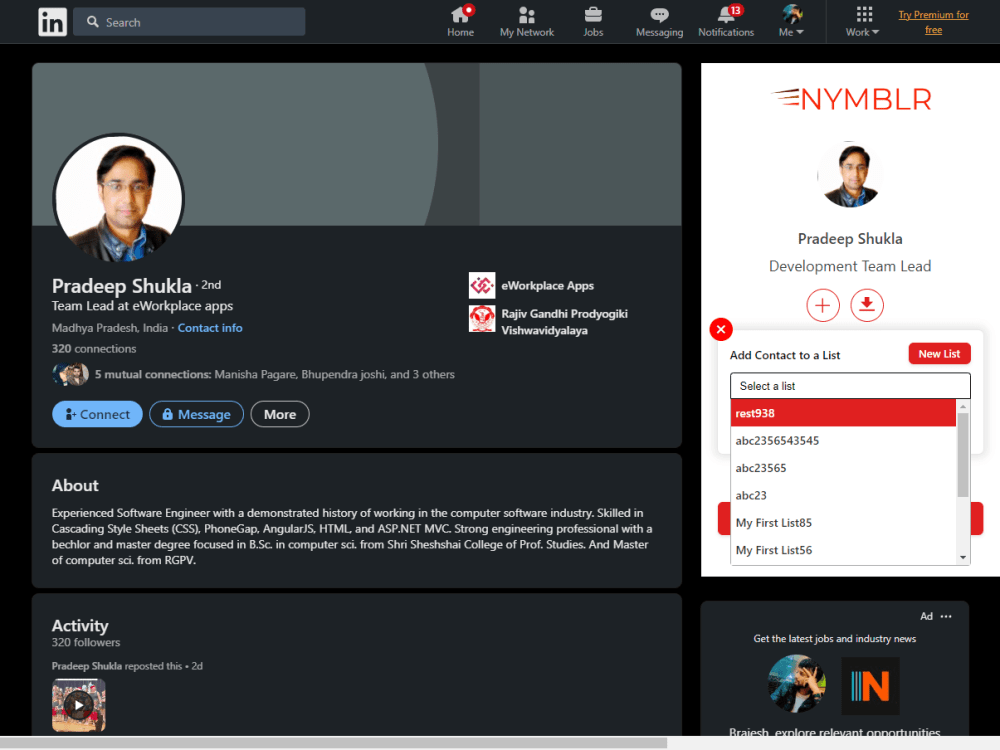The height and width of the screenshot is (750, 1000).
Task: Click the list dropdown scroll-down arrow
Action: [x=963, y=558]
